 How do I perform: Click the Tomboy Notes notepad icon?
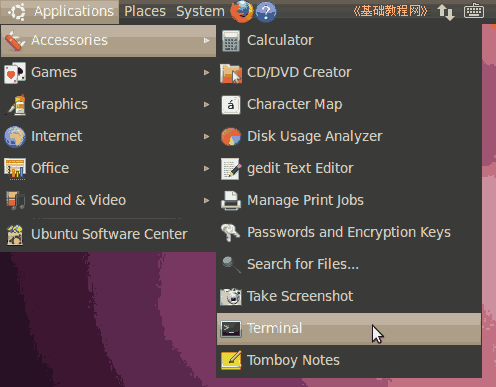[x=231, y=360]
